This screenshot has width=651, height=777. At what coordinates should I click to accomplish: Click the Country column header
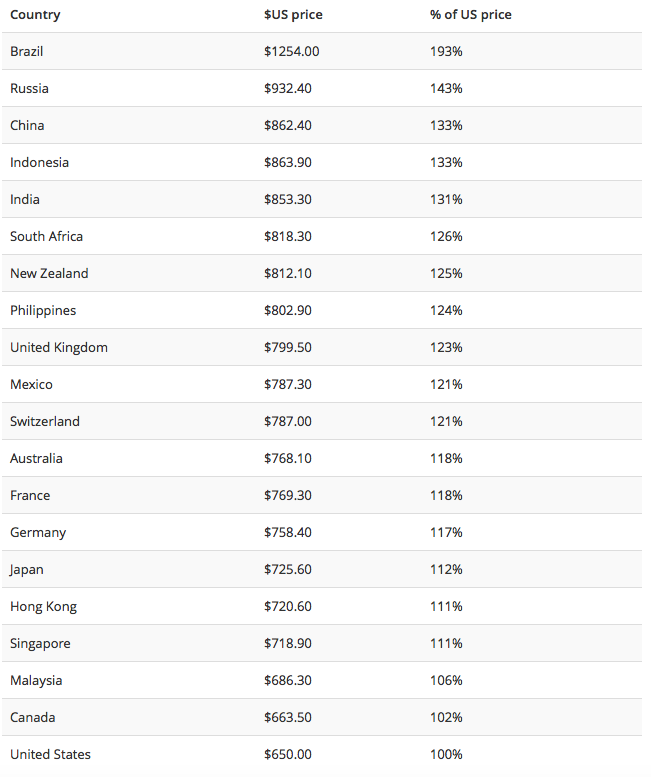point(35,15)
